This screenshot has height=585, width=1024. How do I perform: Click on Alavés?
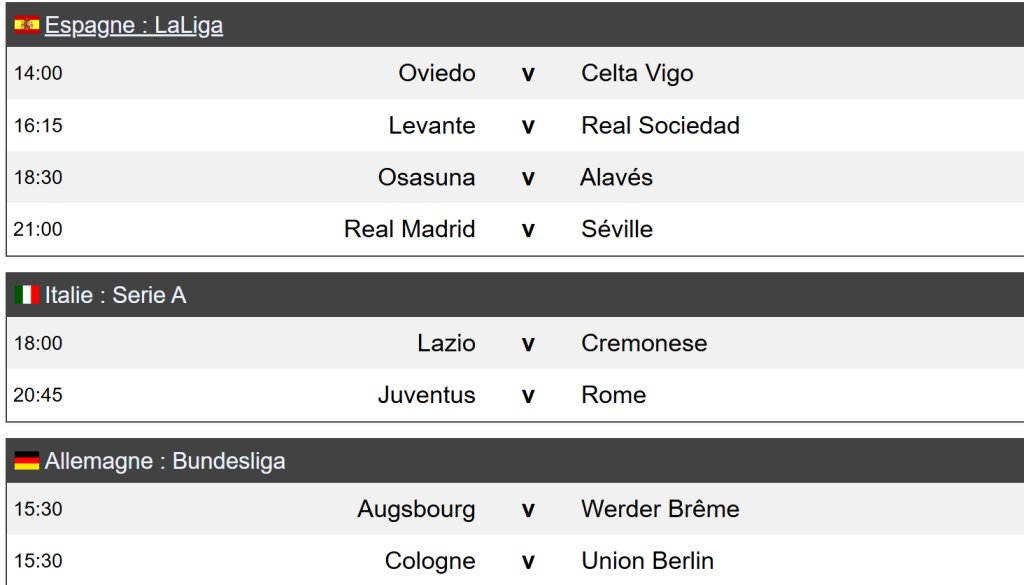pyautogui.click(x=616, y=178)
